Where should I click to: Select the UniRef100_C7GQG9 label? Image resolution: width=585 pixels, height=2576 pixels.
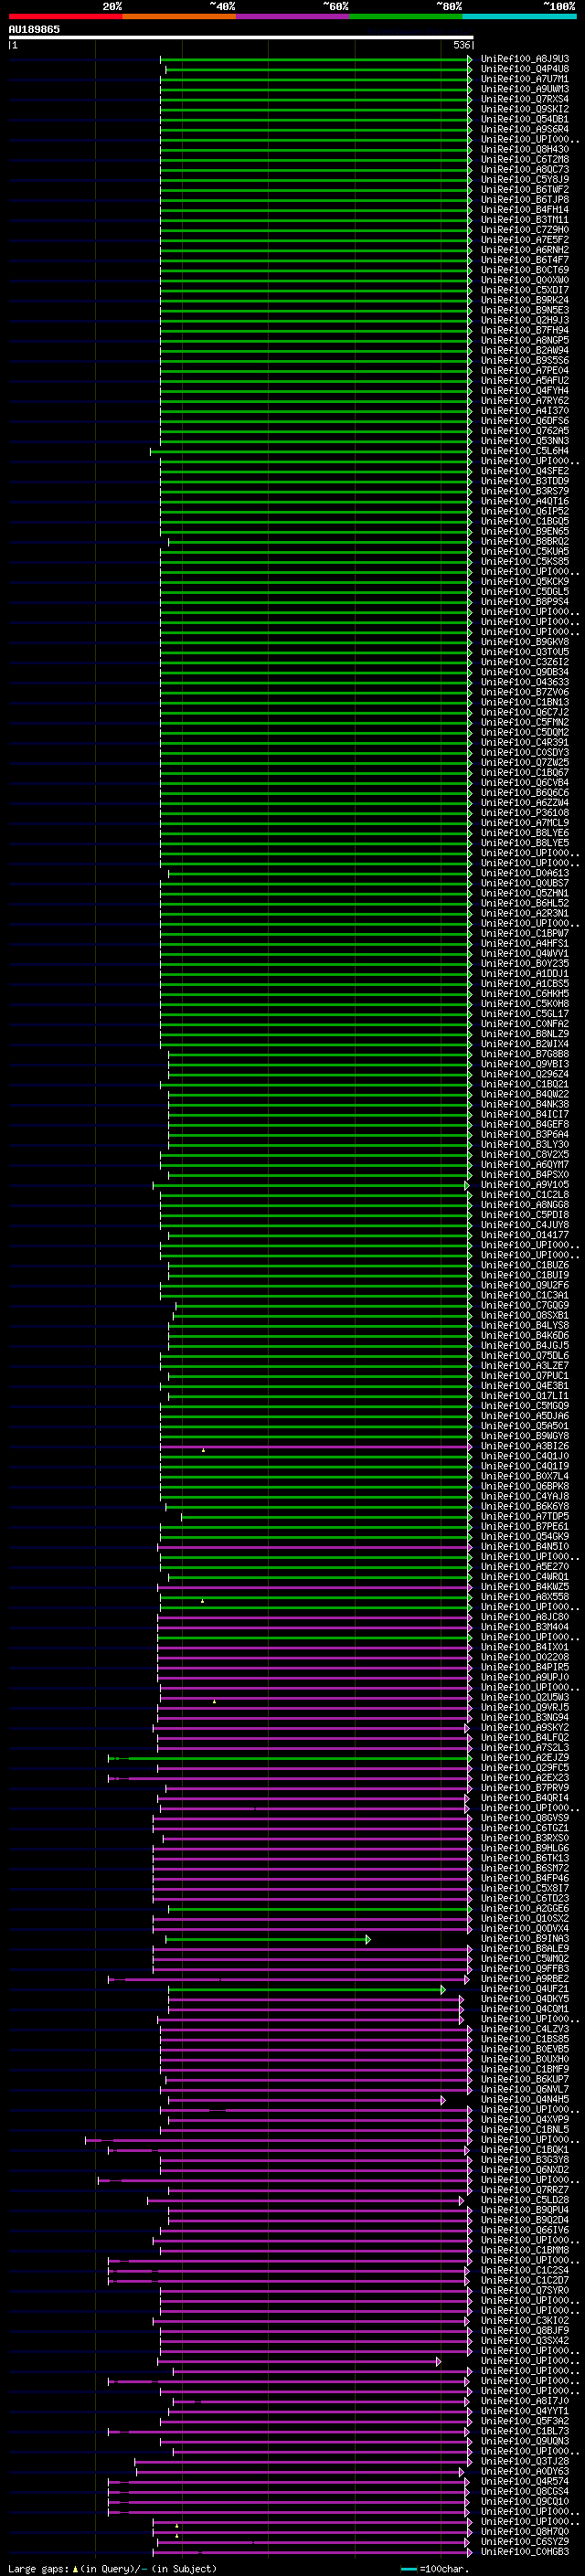(x=524, y=1305)
